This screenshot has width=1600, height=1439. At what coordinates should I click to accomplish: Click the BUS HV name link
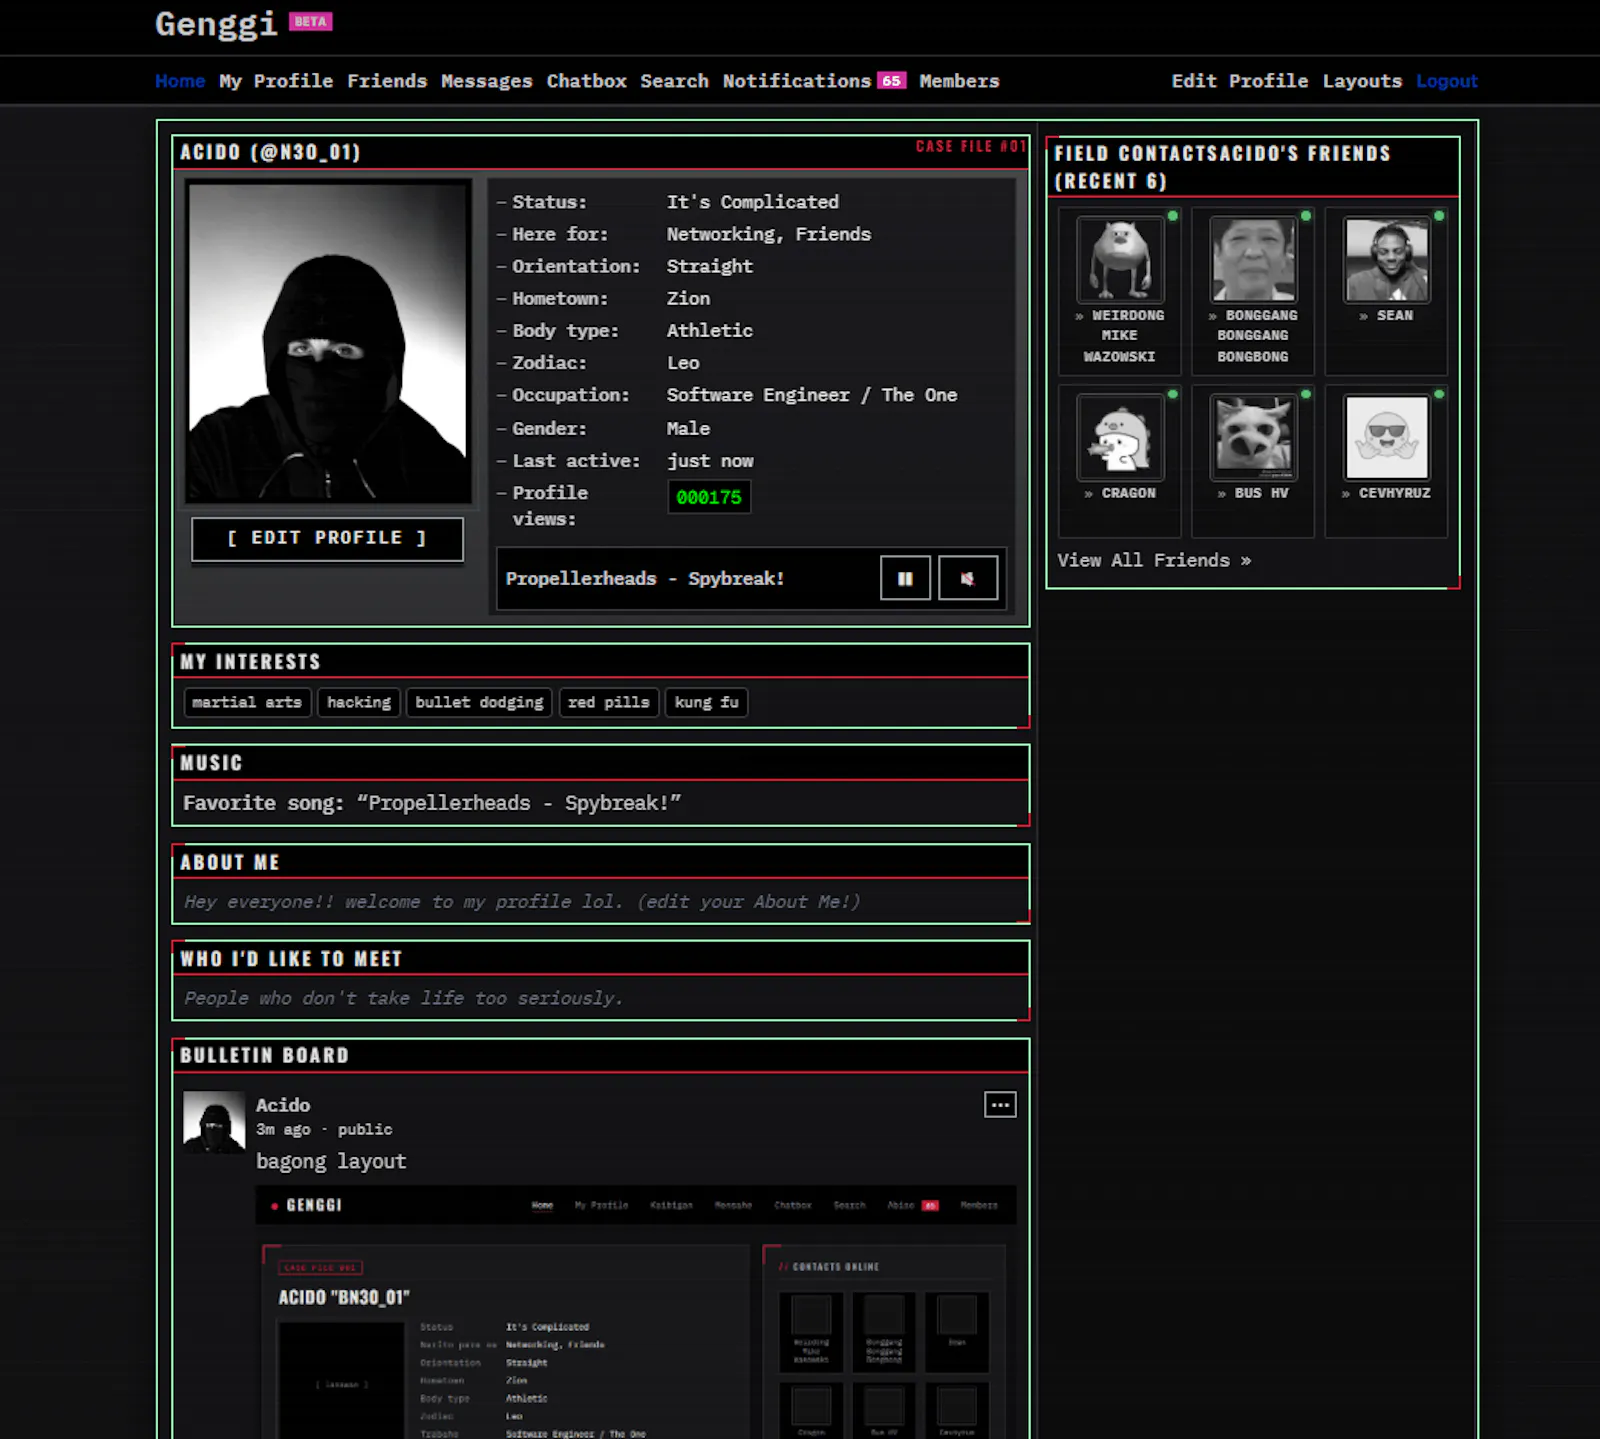[x=1253, y=493]
